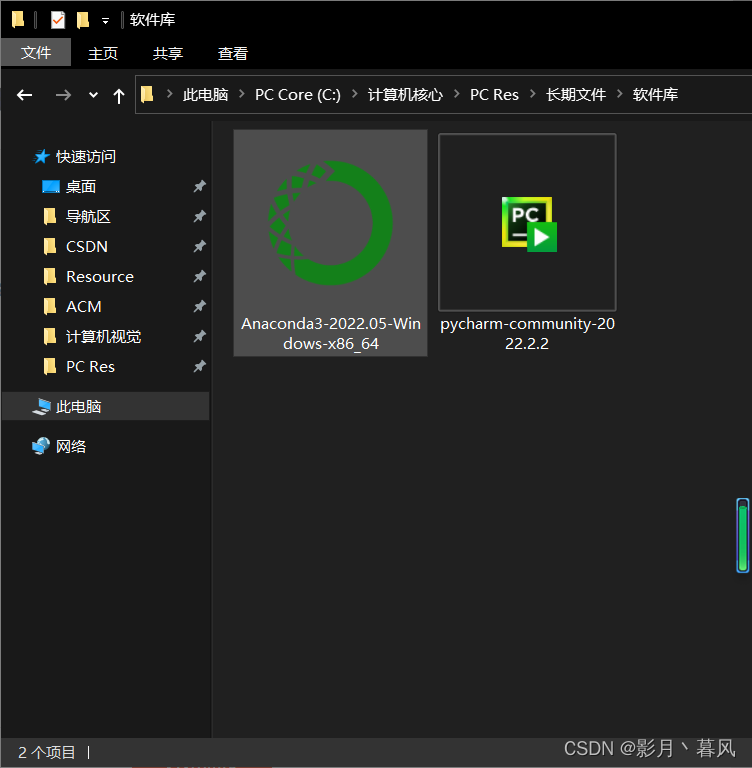752x768 pixels.
Task: Click the pin icon beside sidebar PC Res
Action: click(199, 366)
